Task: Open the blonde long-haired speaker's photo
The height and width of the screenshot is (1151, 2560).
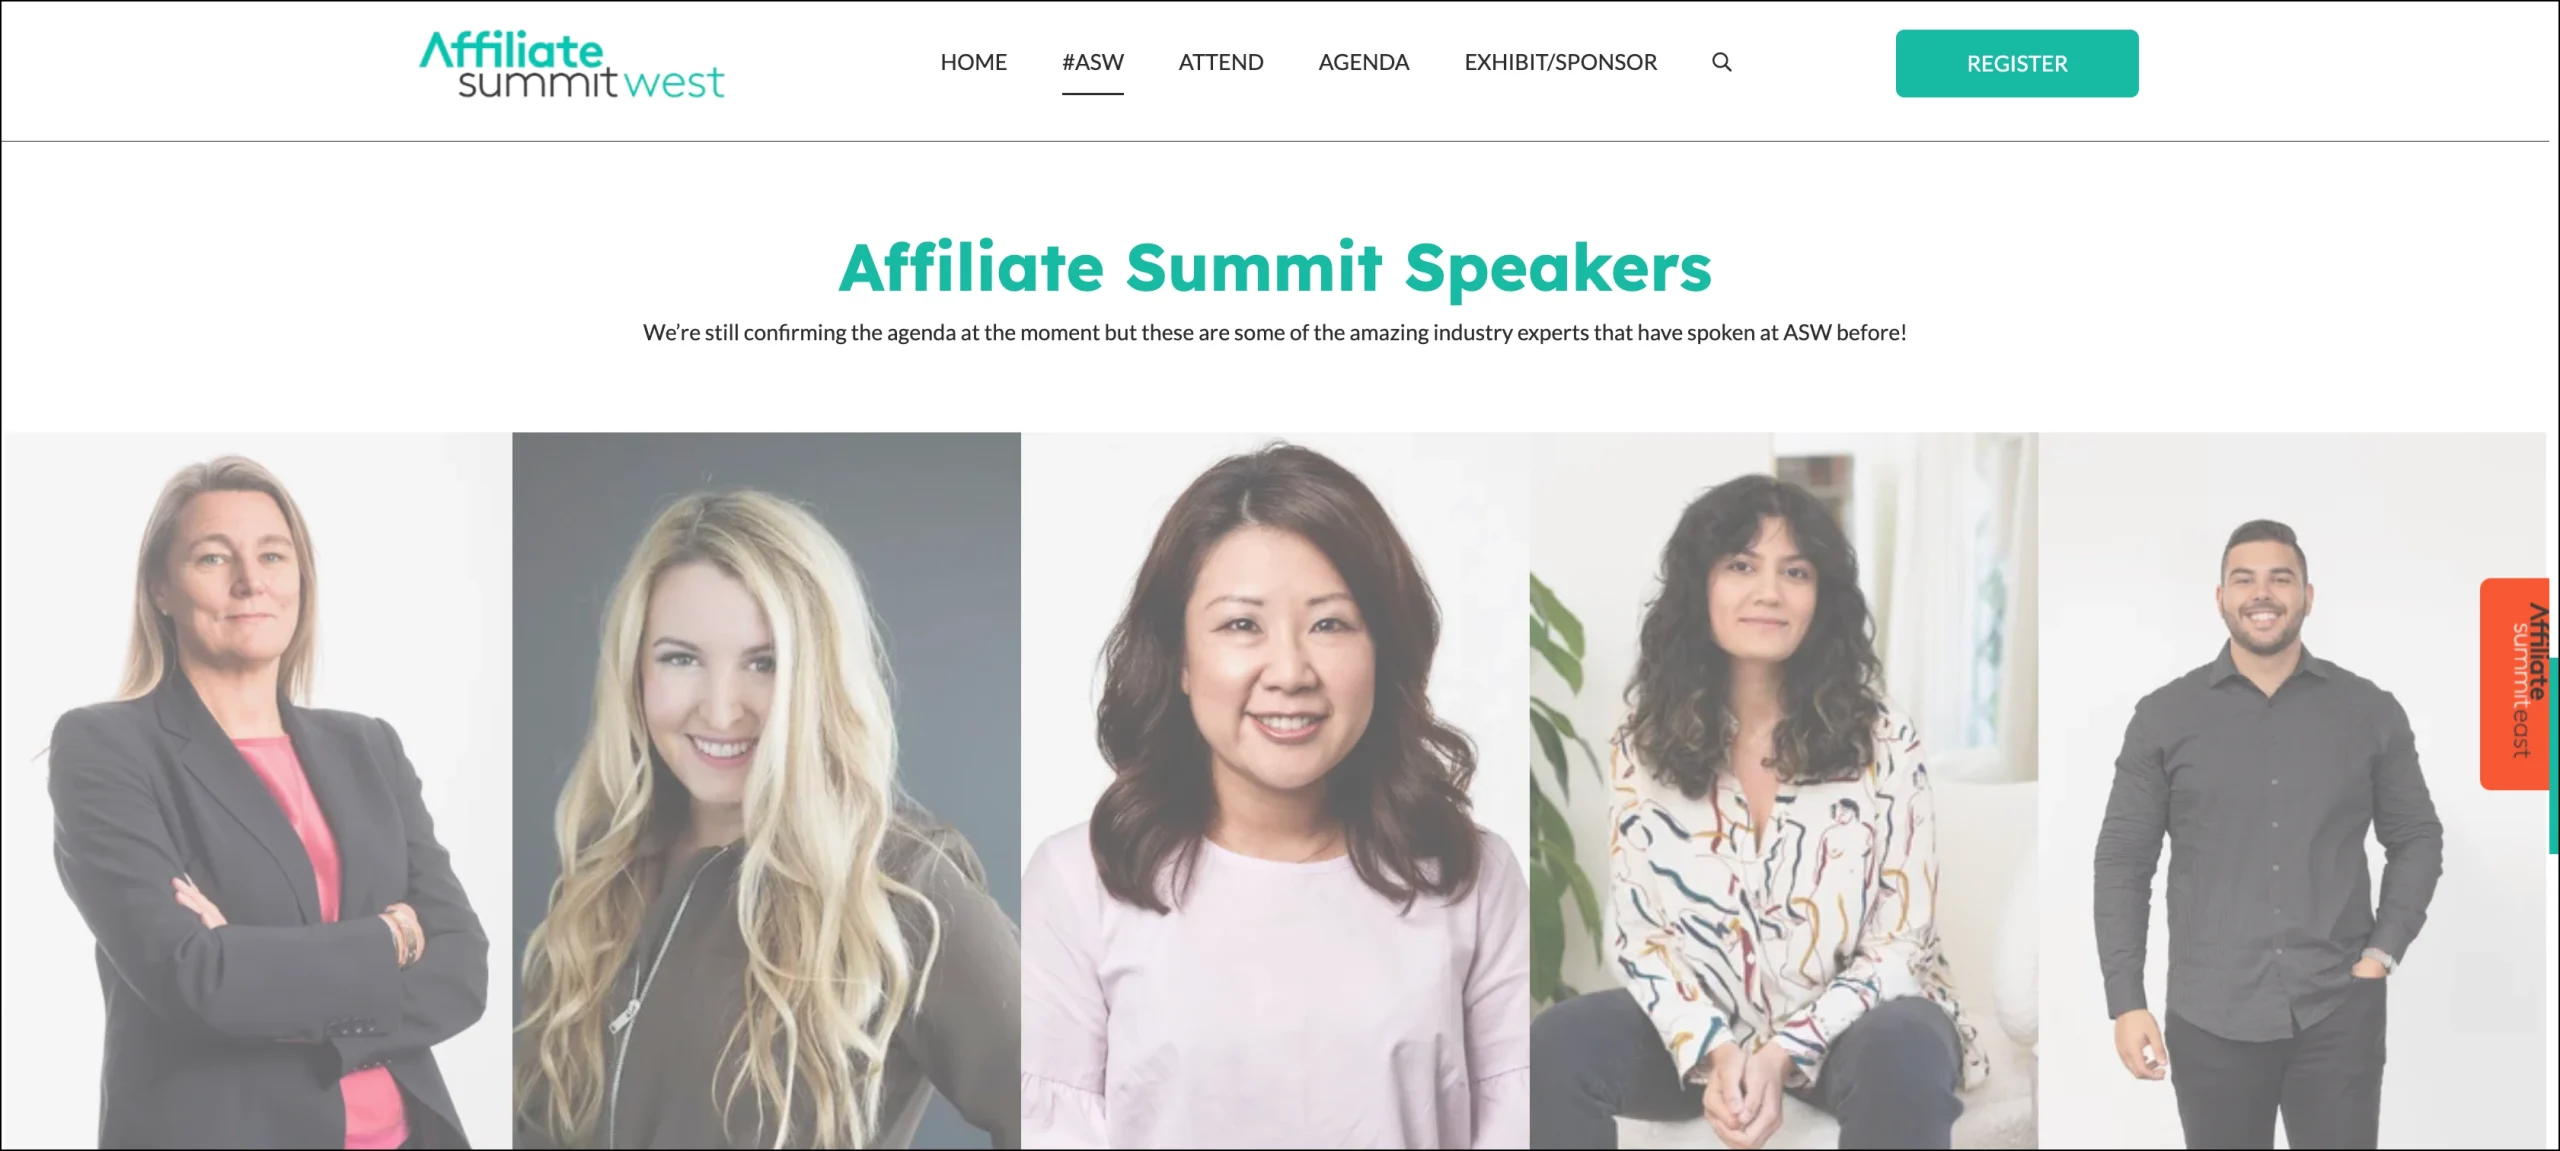Action: [766, 790]
